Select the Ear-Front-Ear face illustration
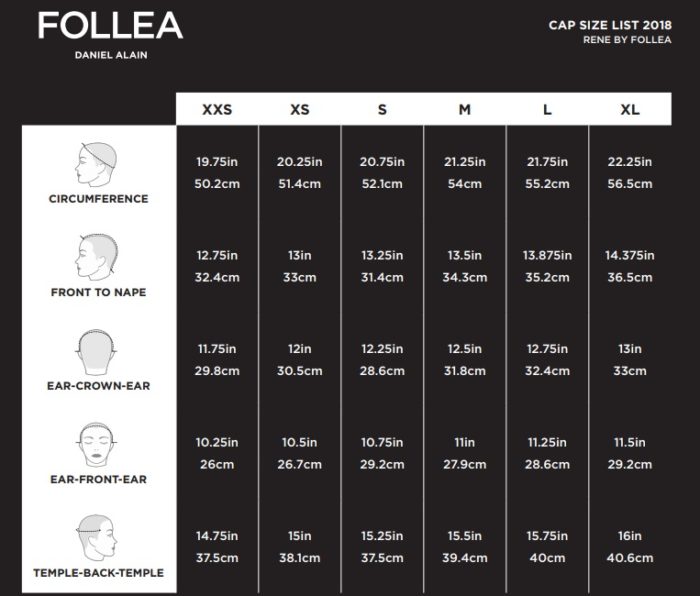Screen dimensions: 700x596 pyautogui.click(x=96, y=445)
